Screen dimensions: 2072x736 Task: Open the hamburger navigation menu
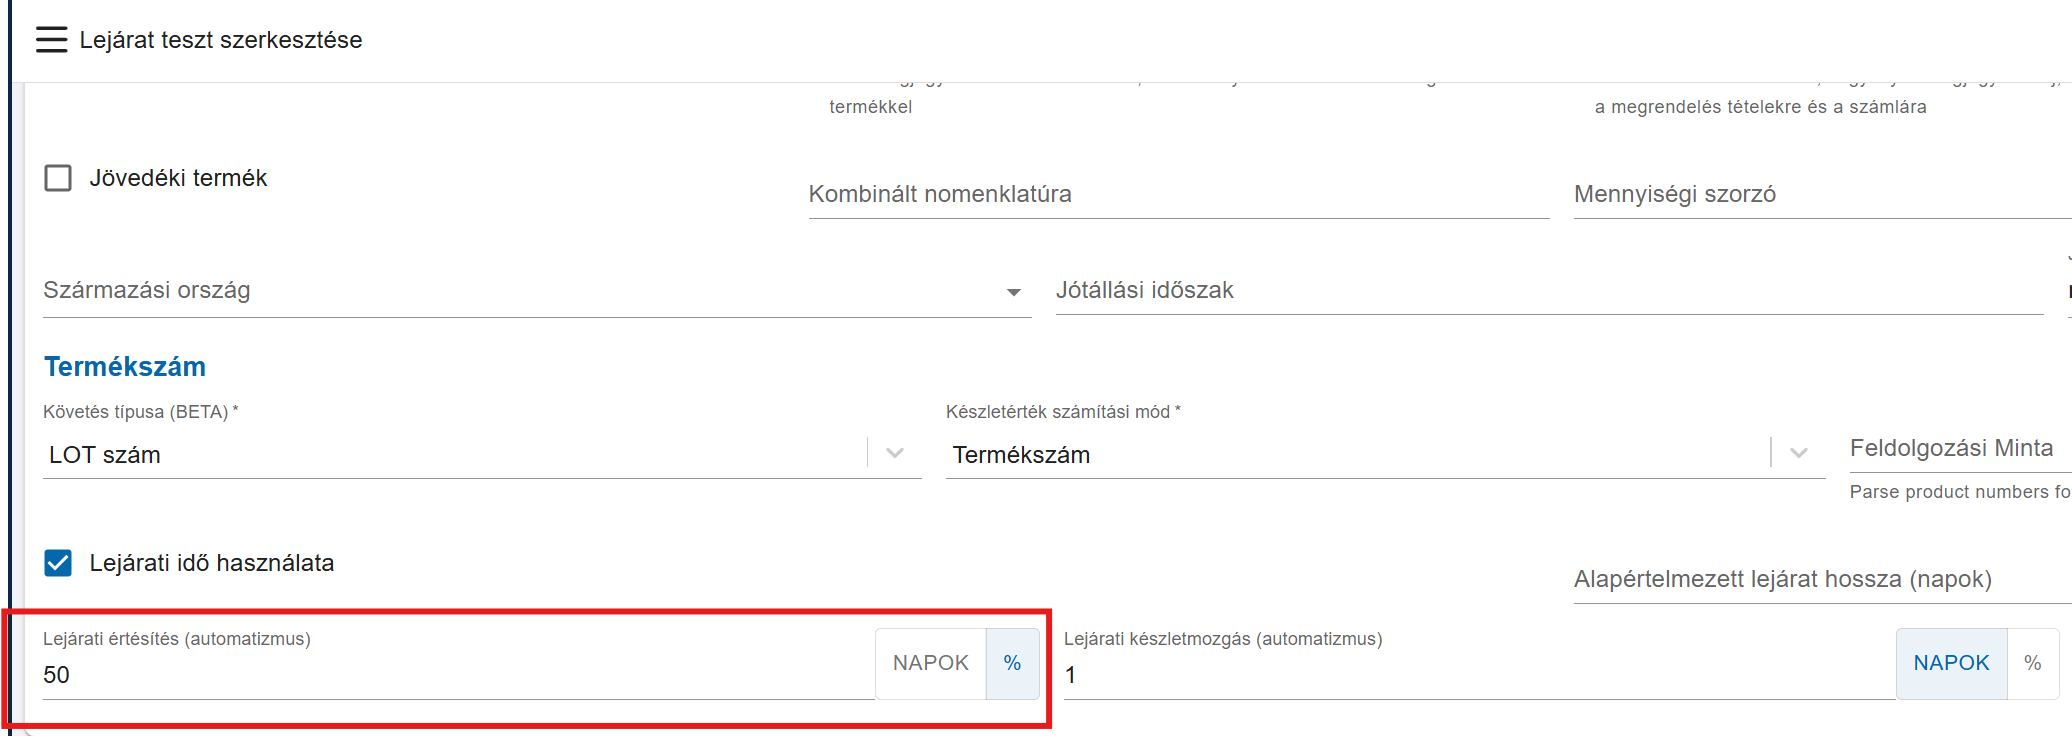pyautogui.click(x=51, y=40)
